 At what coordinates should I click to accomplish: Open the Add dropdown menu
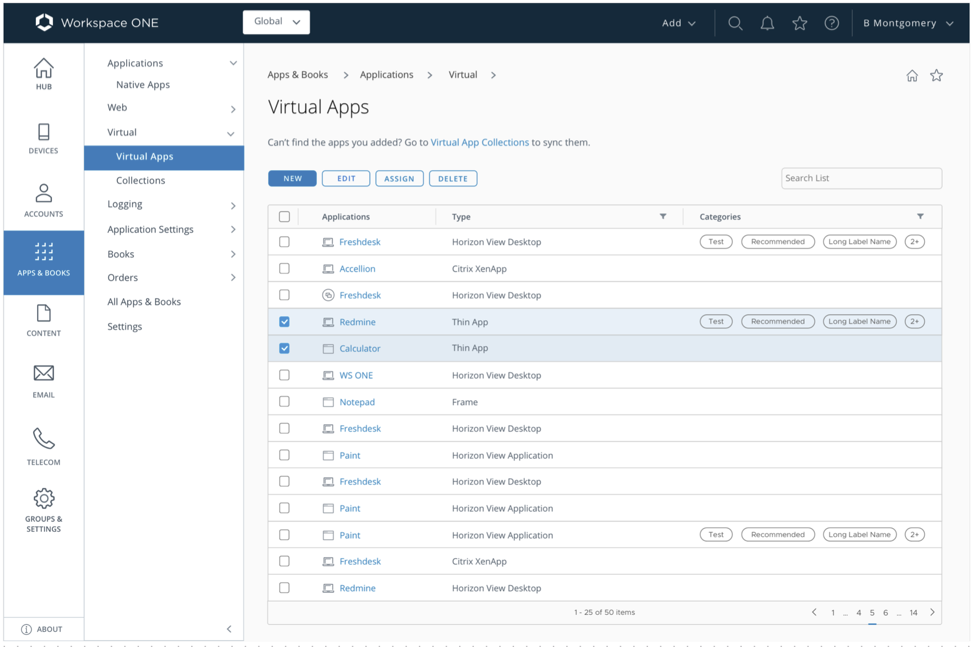pyautogui.click(x=678, y=23)
